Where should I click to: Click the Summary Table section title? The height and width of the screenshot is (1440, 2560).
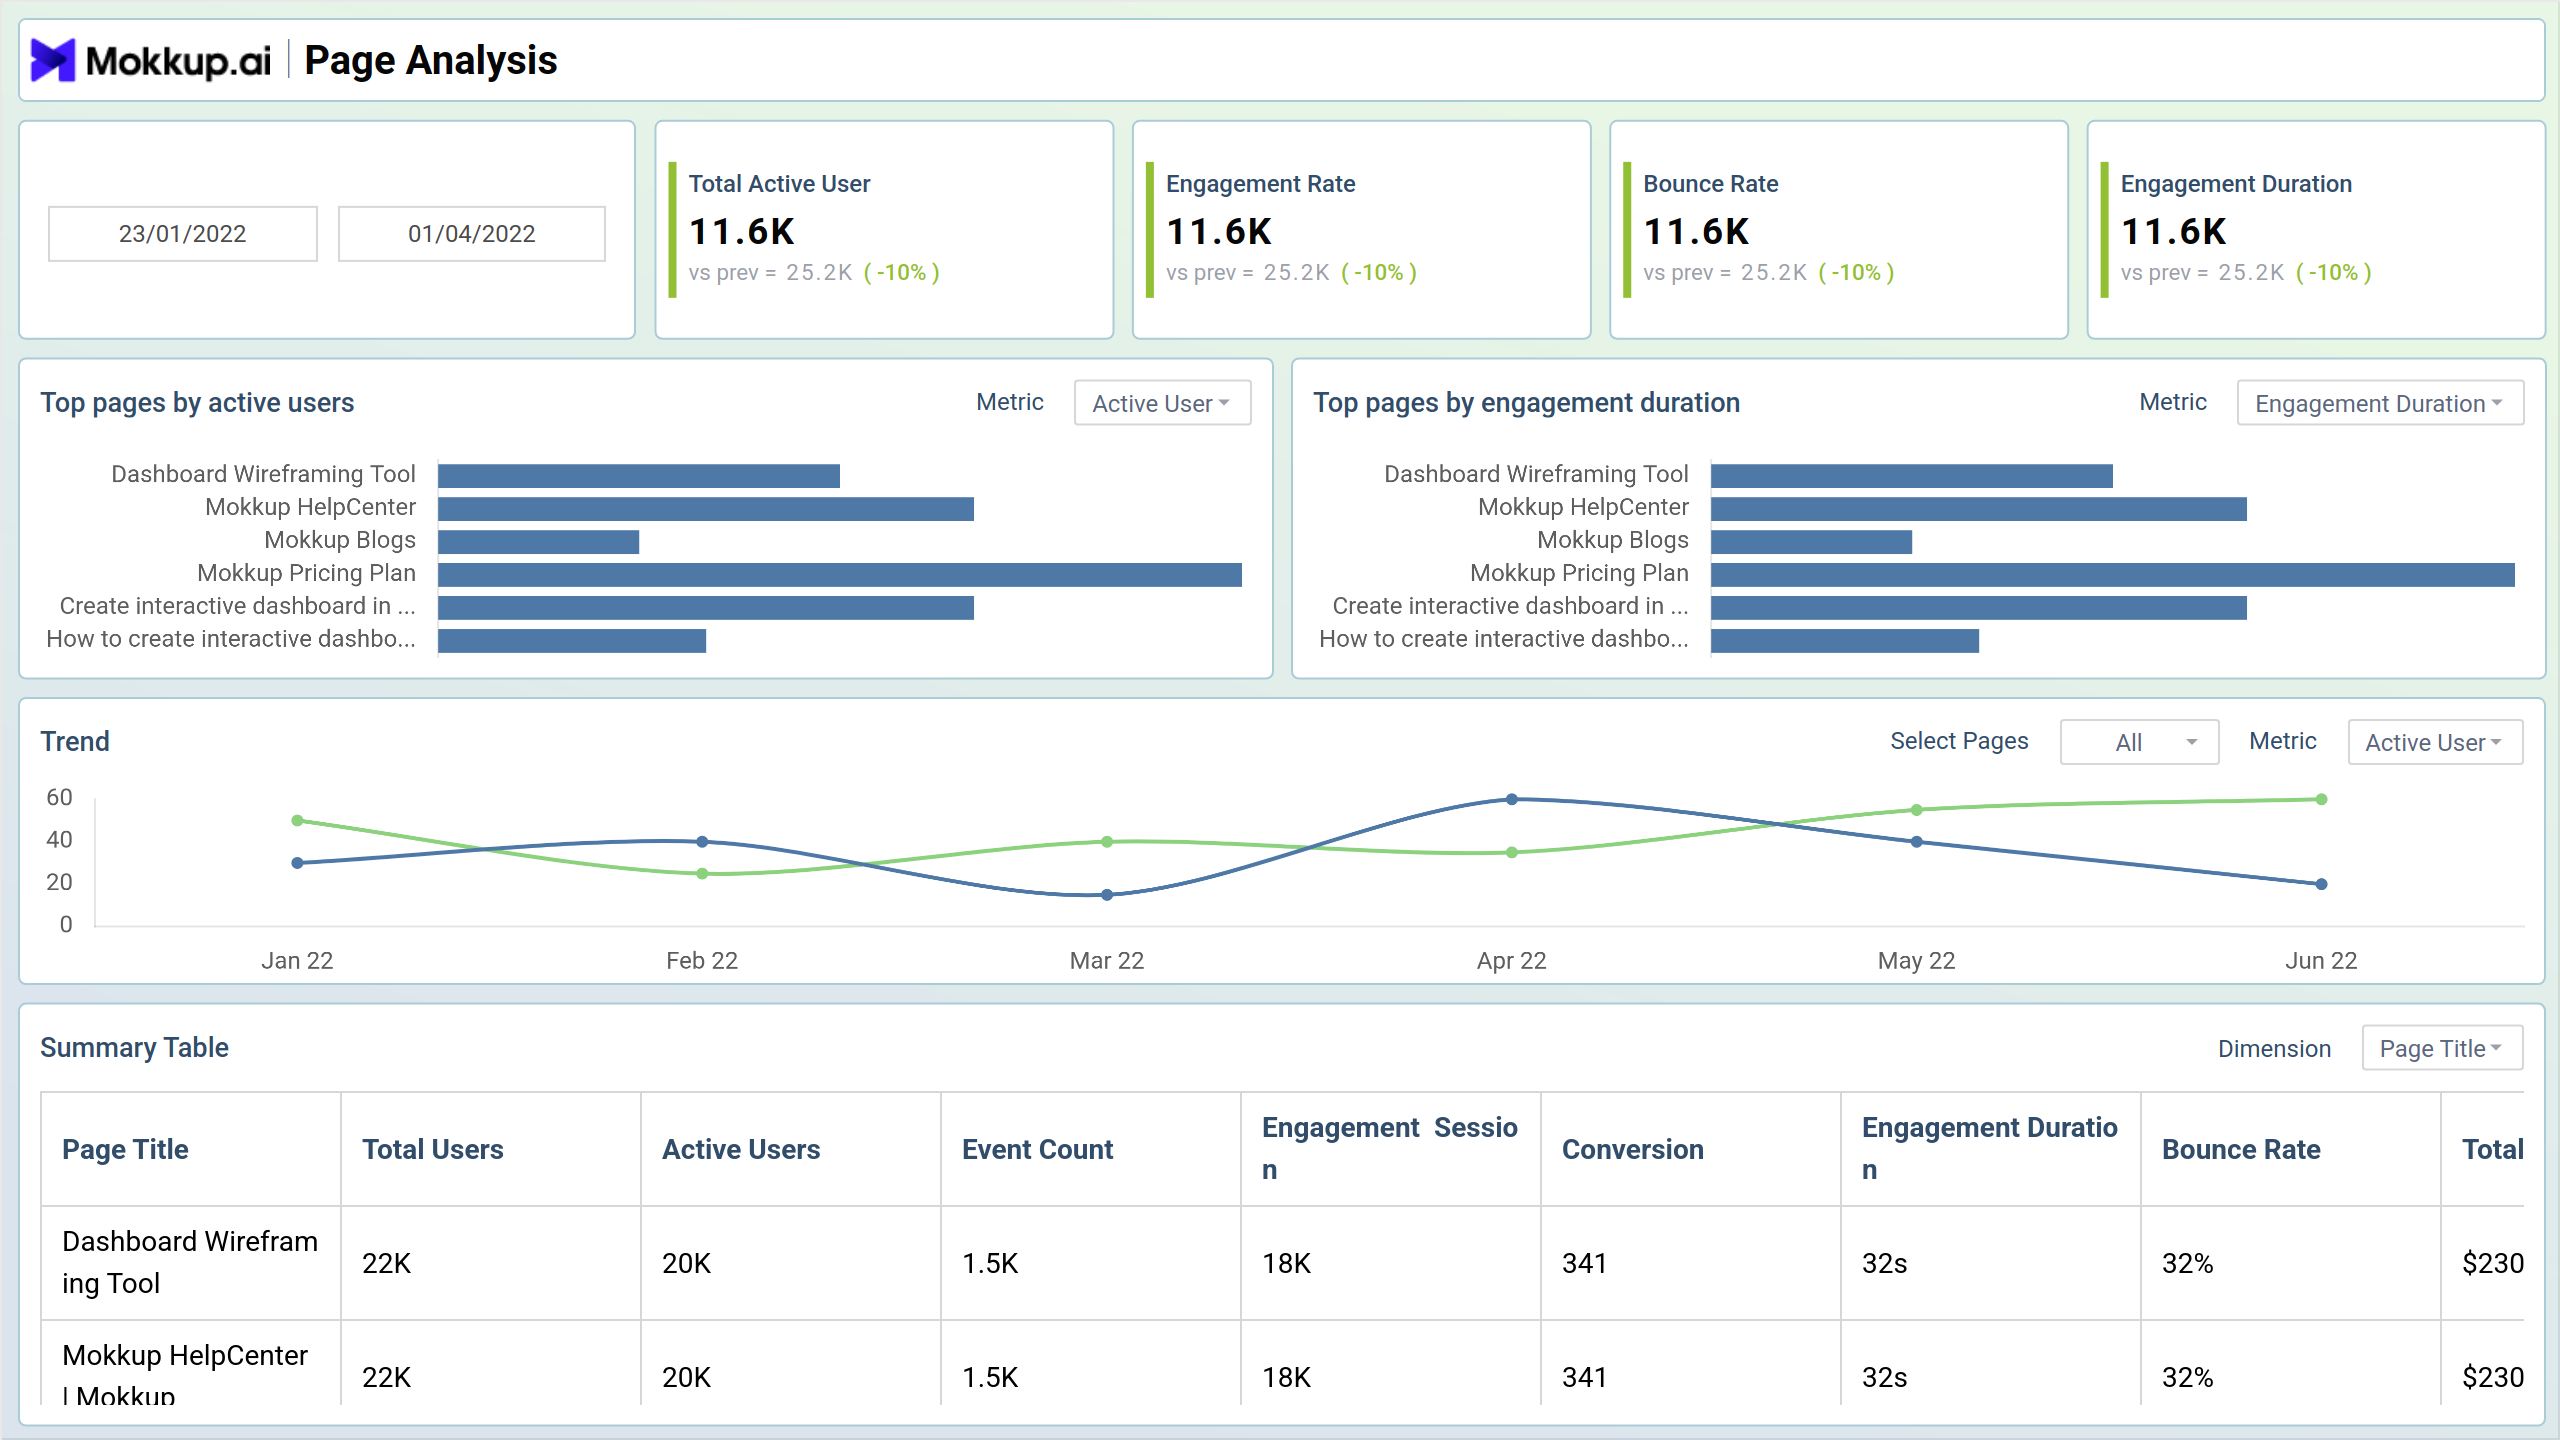pyautogui.click(x=134, y=1048)
